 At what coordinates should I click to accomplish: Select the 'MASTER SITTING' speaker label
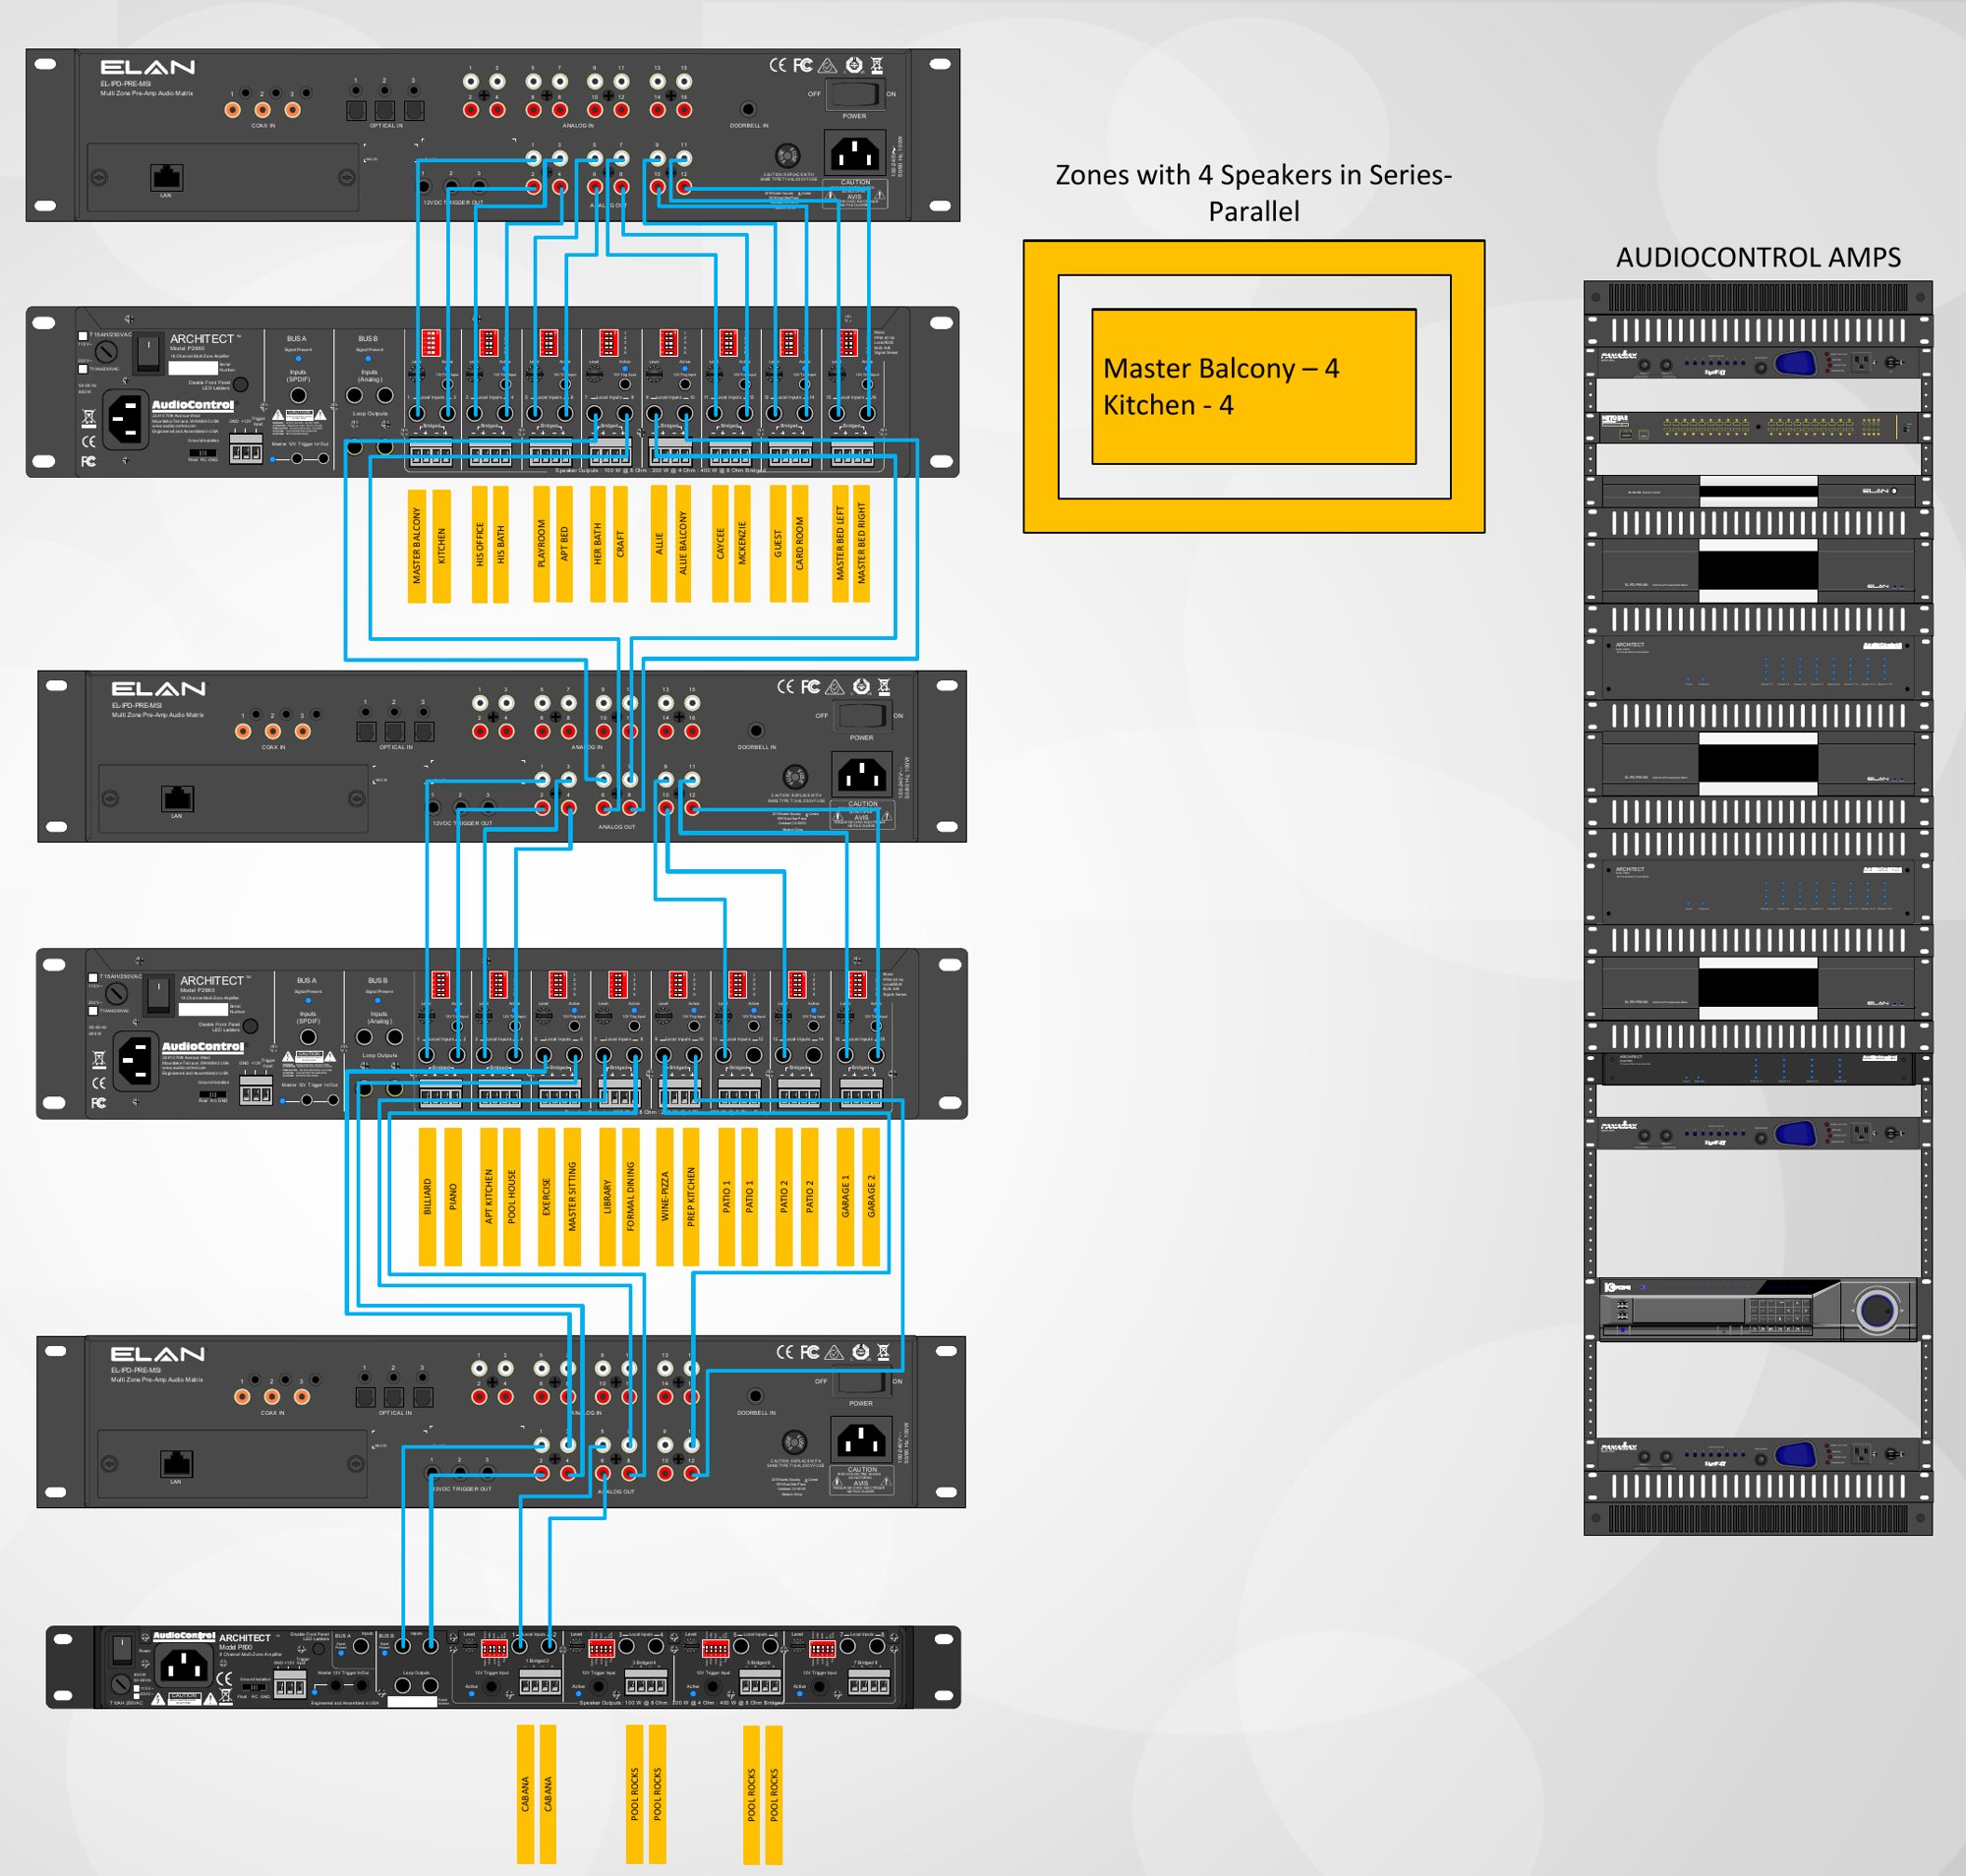(572, 1197)
